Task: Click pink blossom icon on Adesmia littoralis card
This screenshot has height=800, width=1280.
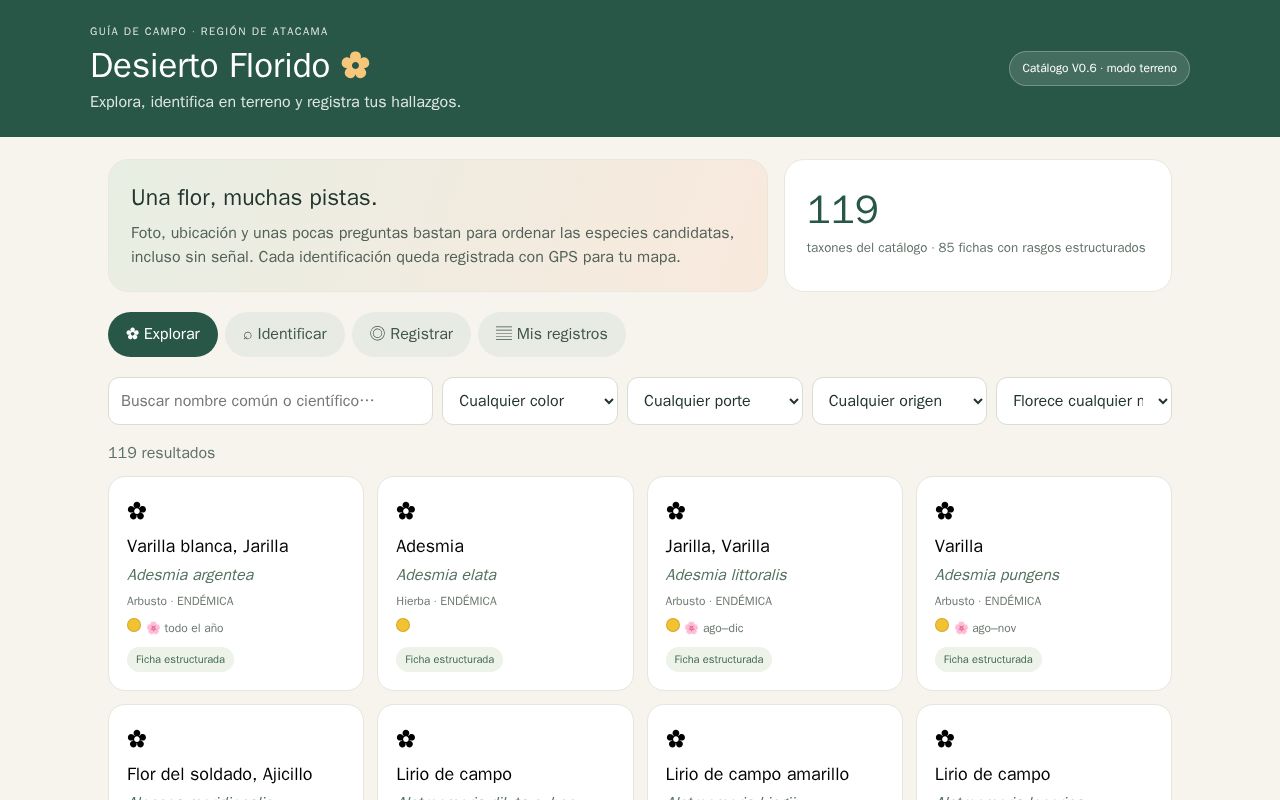Action: tap(691, 628)
